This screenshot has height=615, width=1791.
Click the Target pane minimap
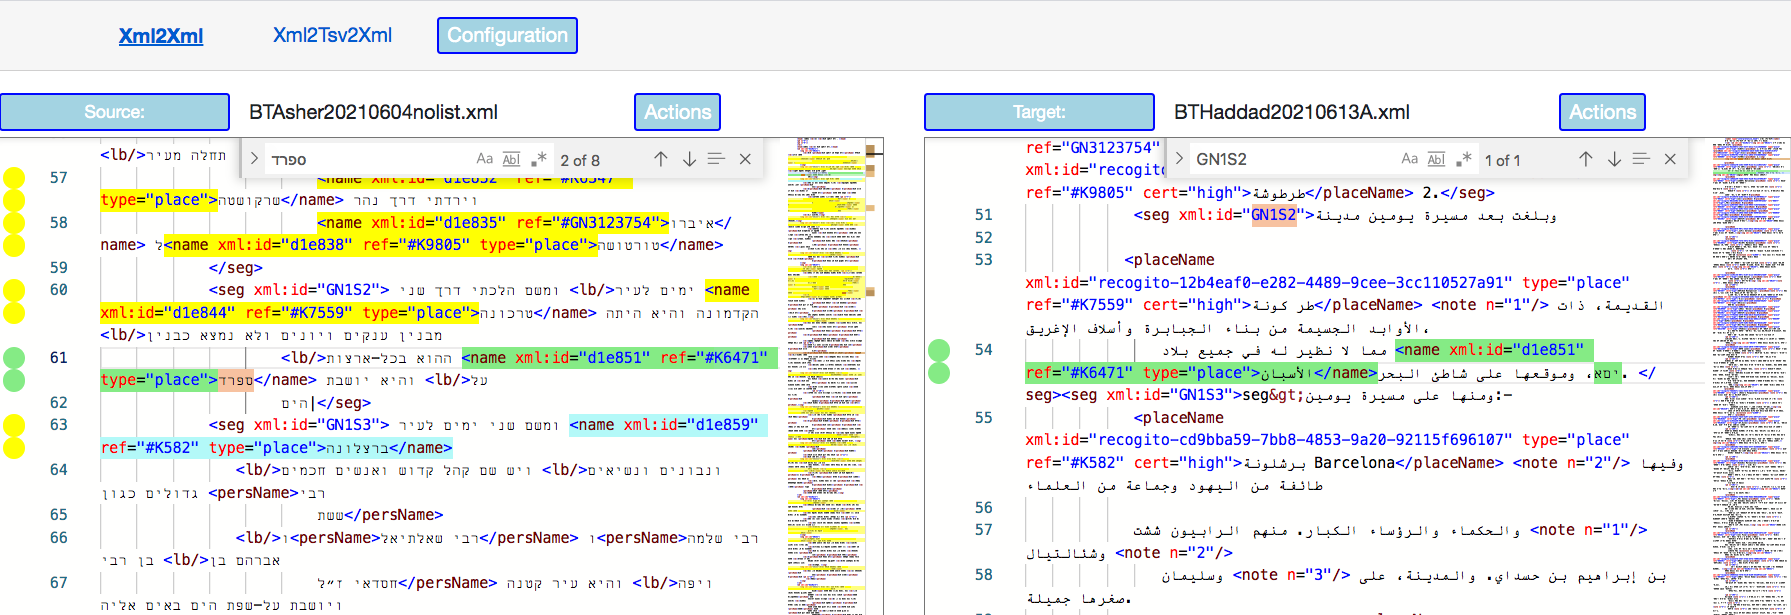click(x=1750, y=376)
